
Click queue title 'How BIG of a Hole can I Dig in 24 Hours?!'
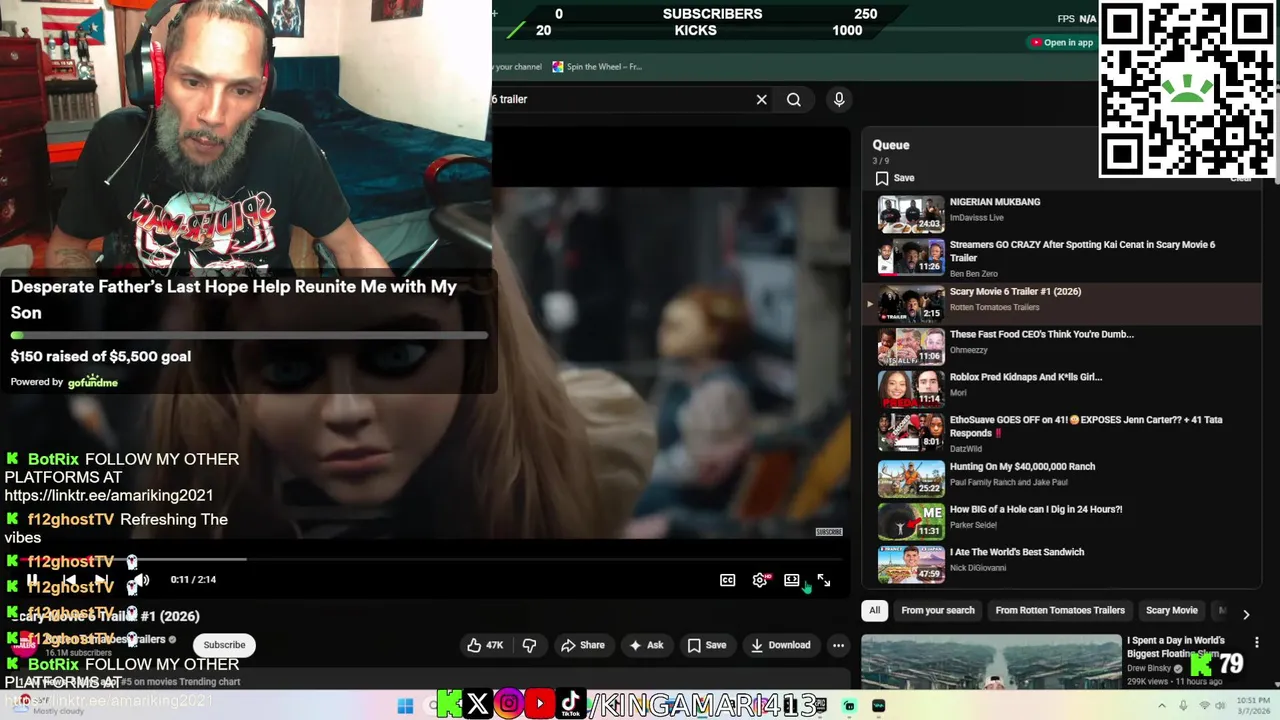click(1035, 509)
